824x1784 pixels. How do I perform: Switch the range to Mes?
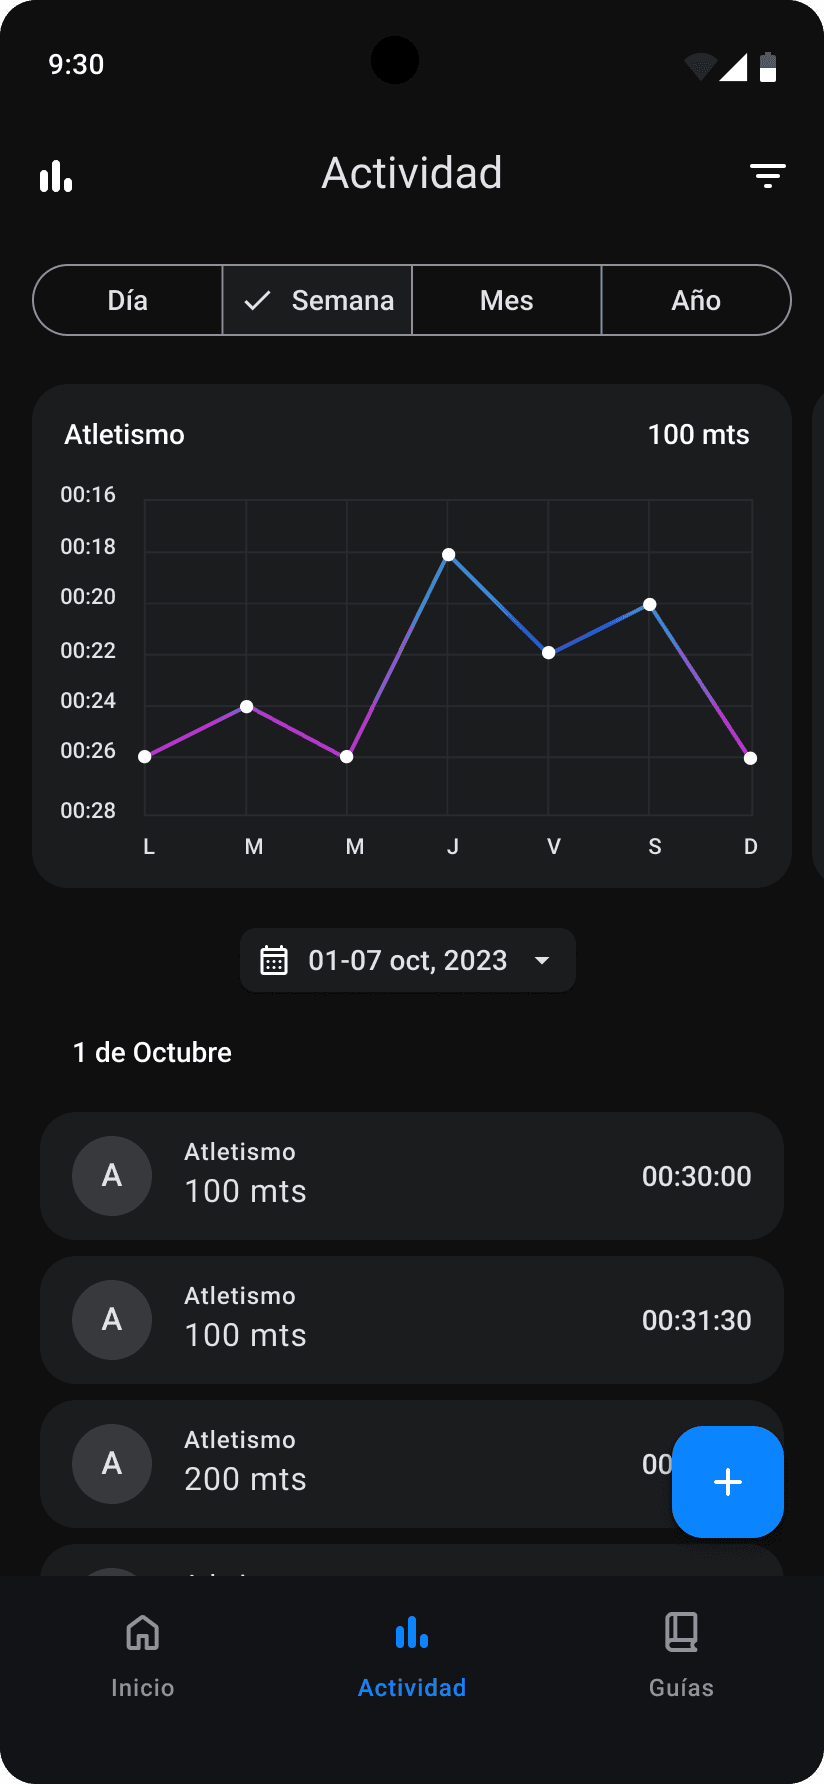(507, 300)
